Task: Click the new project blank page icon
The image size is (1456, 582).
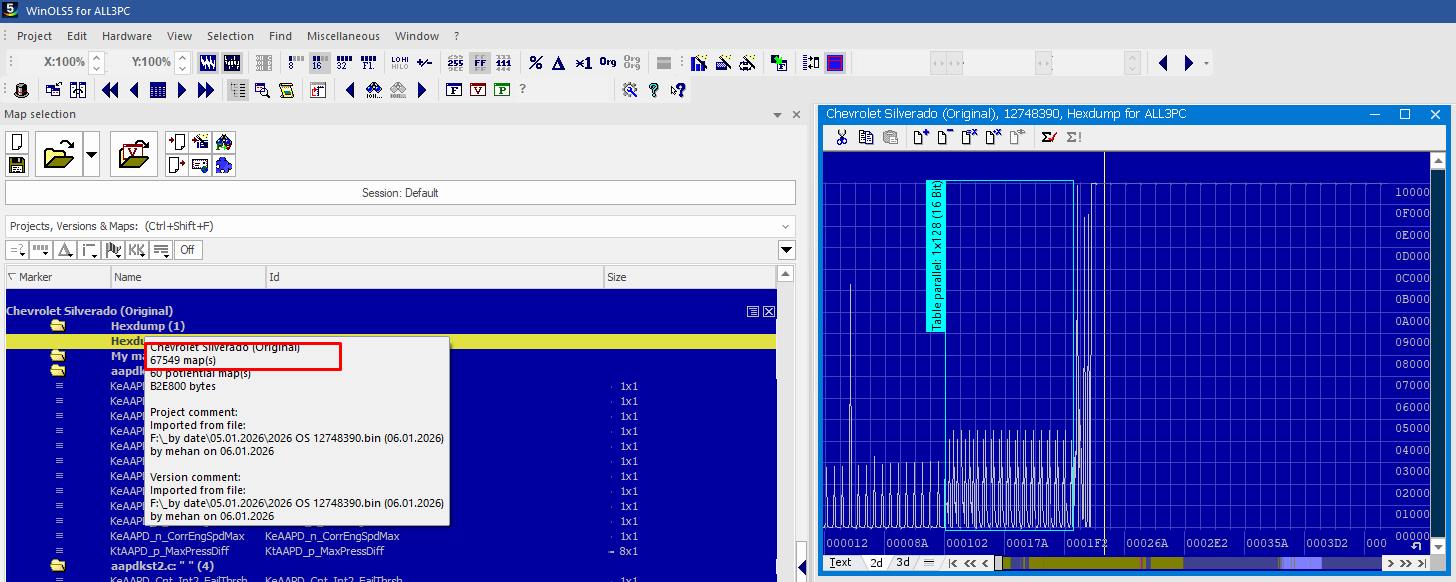Action: (16, 143)
